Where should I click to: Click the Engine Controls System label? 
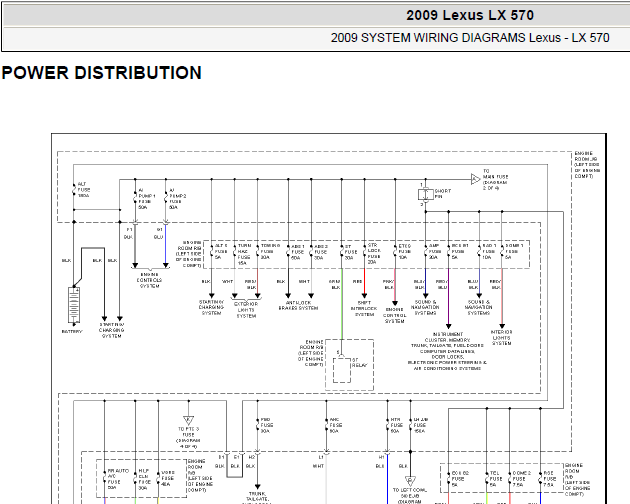click(149, 280)
